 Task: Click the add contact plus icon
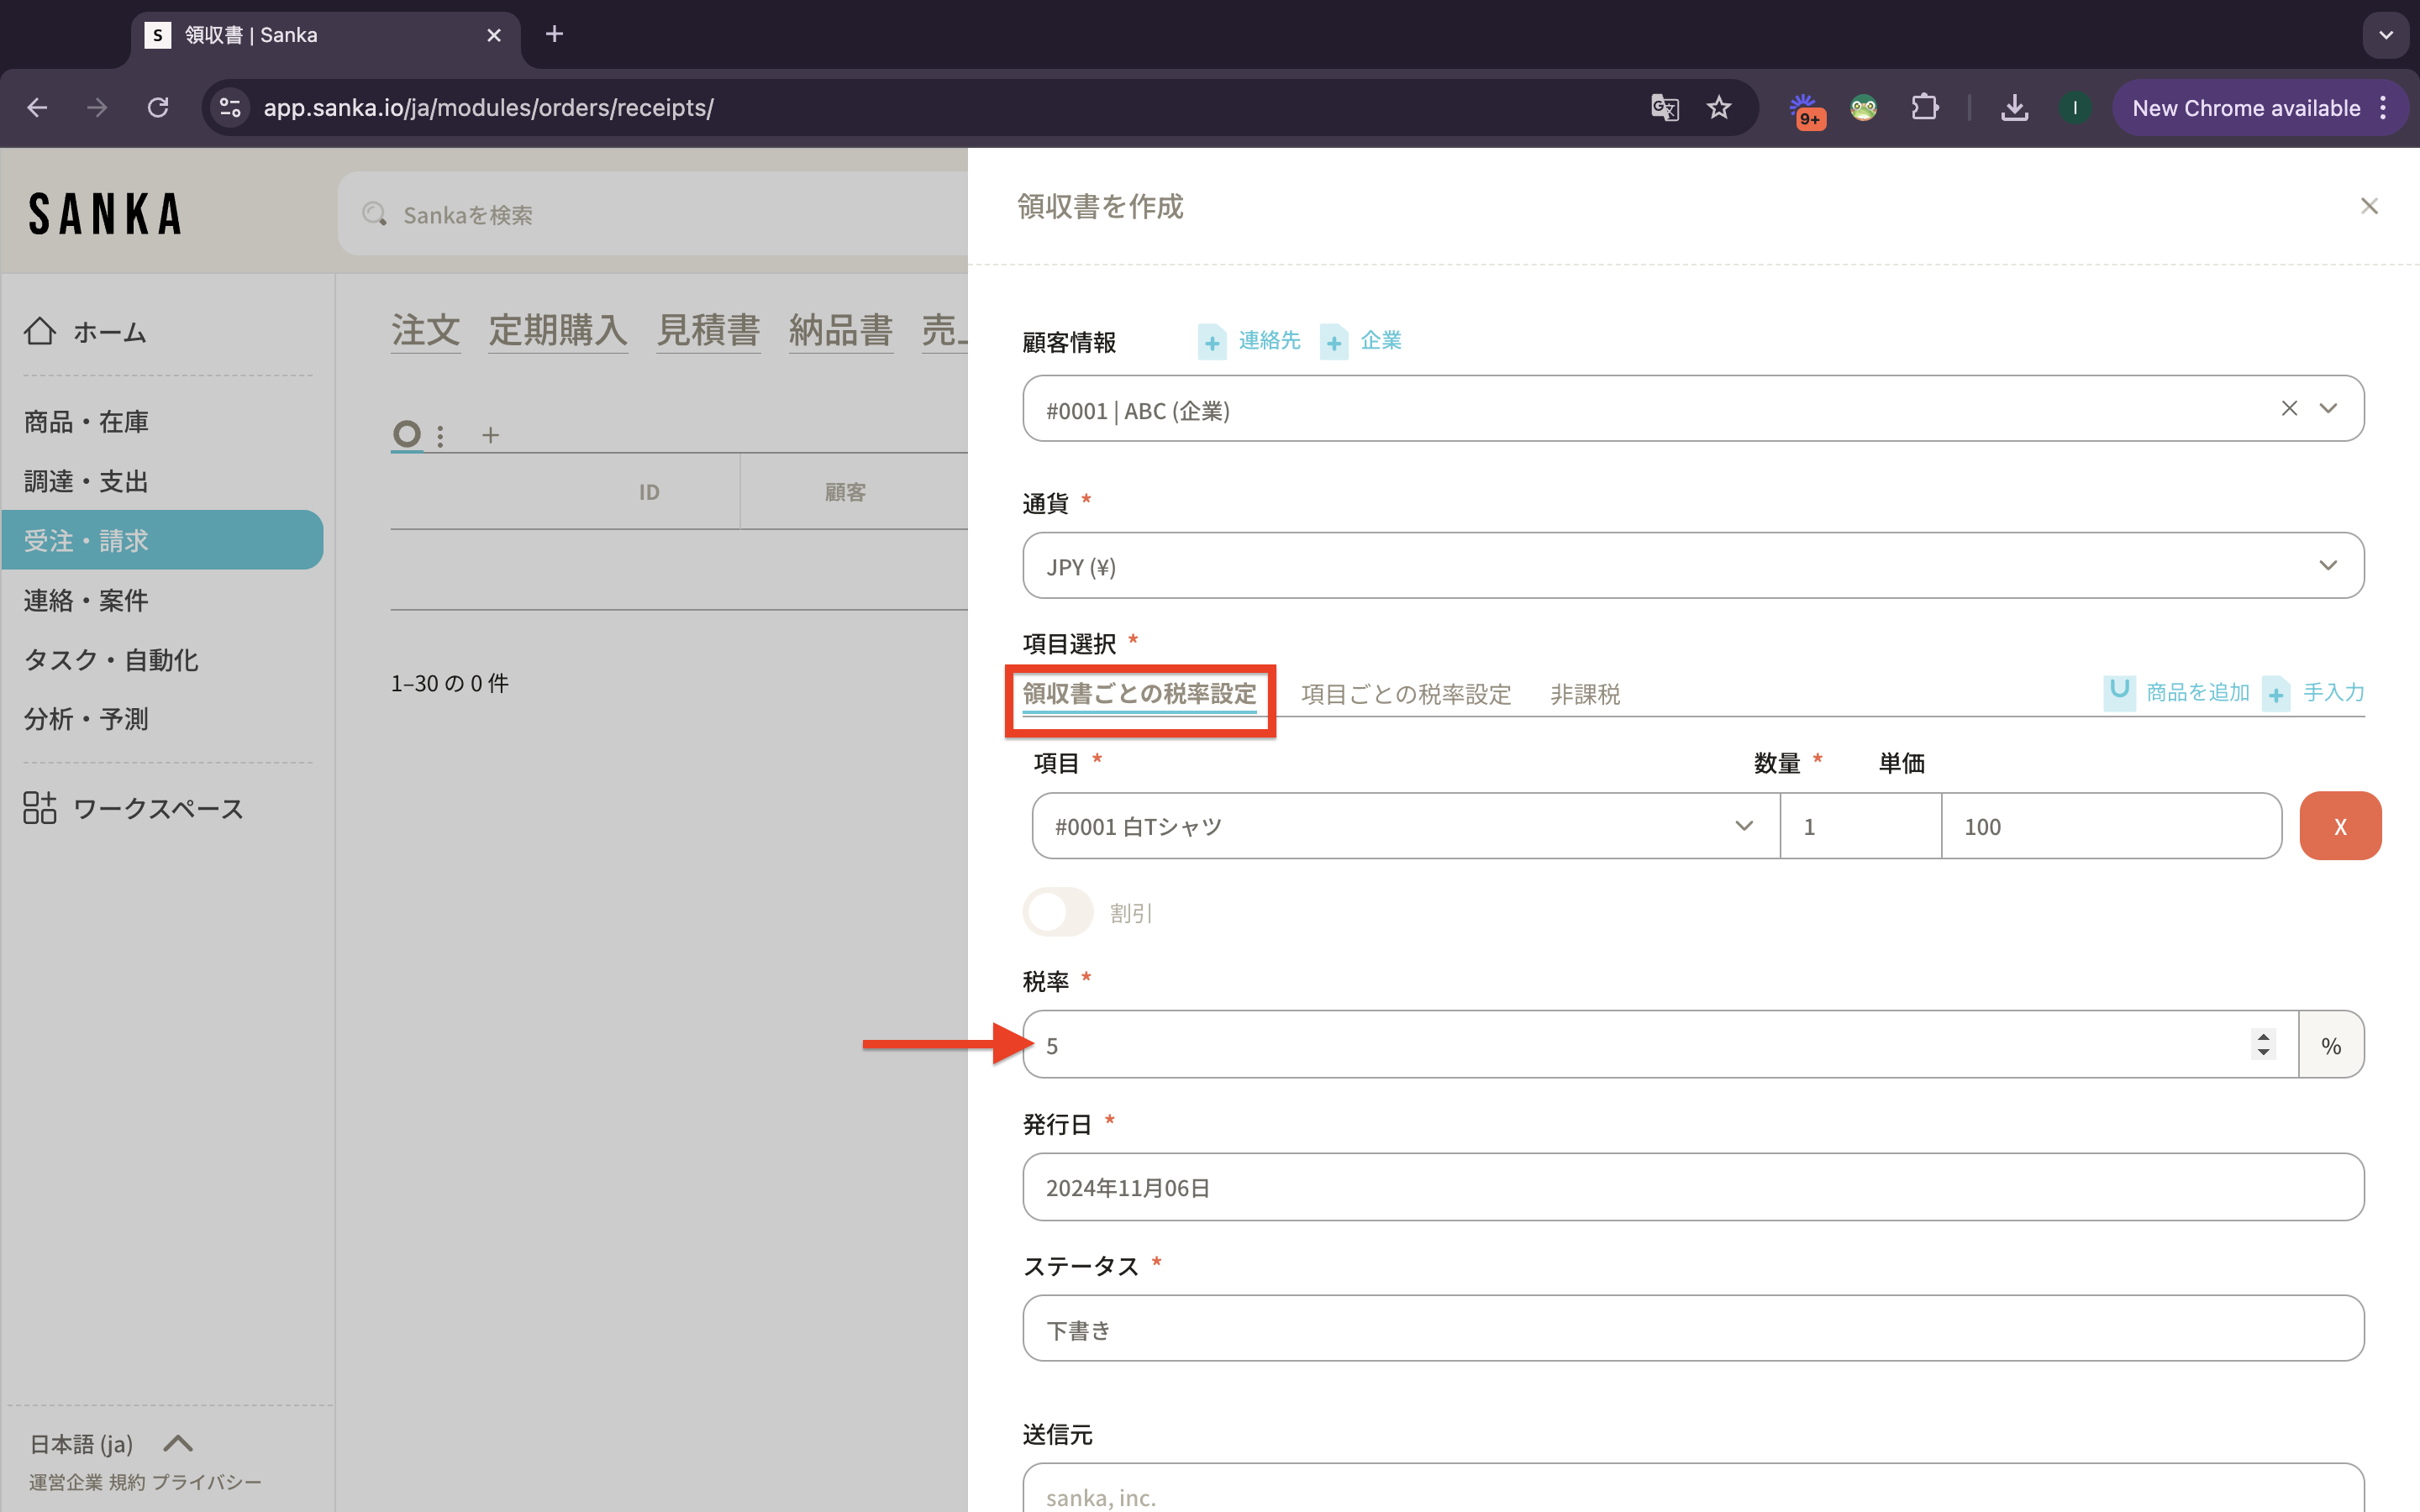tap(1212, 342)
